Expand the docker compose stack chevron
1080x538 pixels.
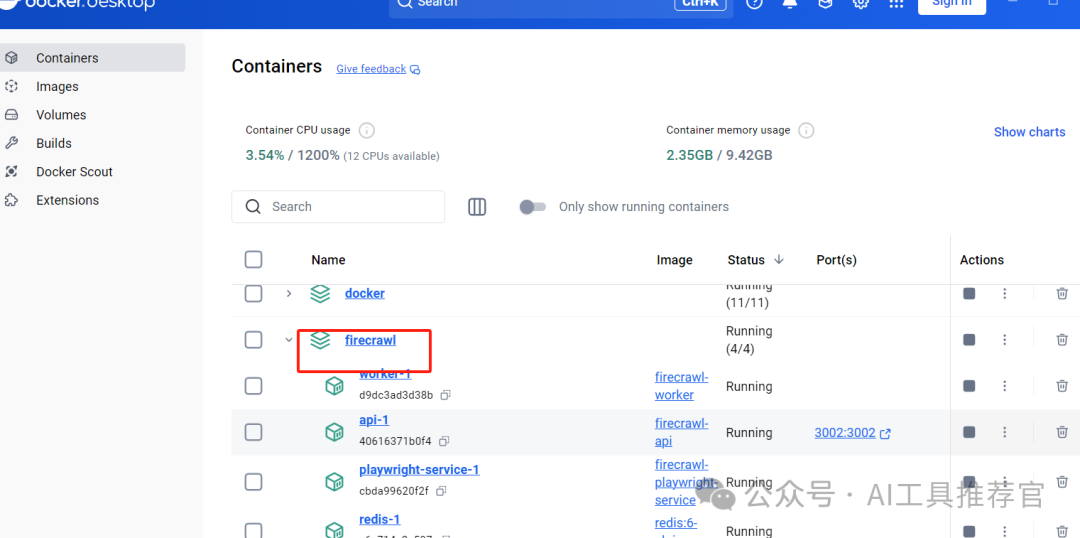[289, 293]
